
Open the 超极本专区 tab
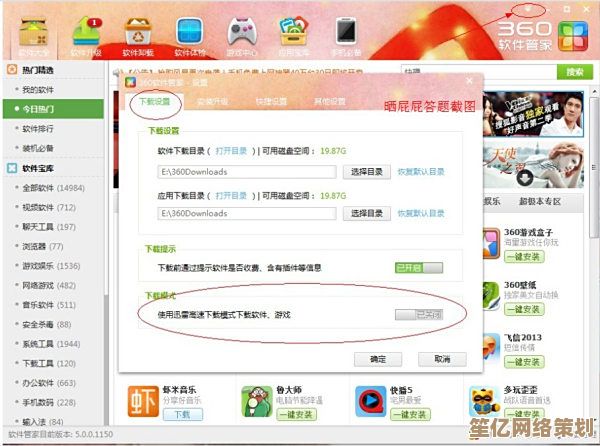(540, 201)
